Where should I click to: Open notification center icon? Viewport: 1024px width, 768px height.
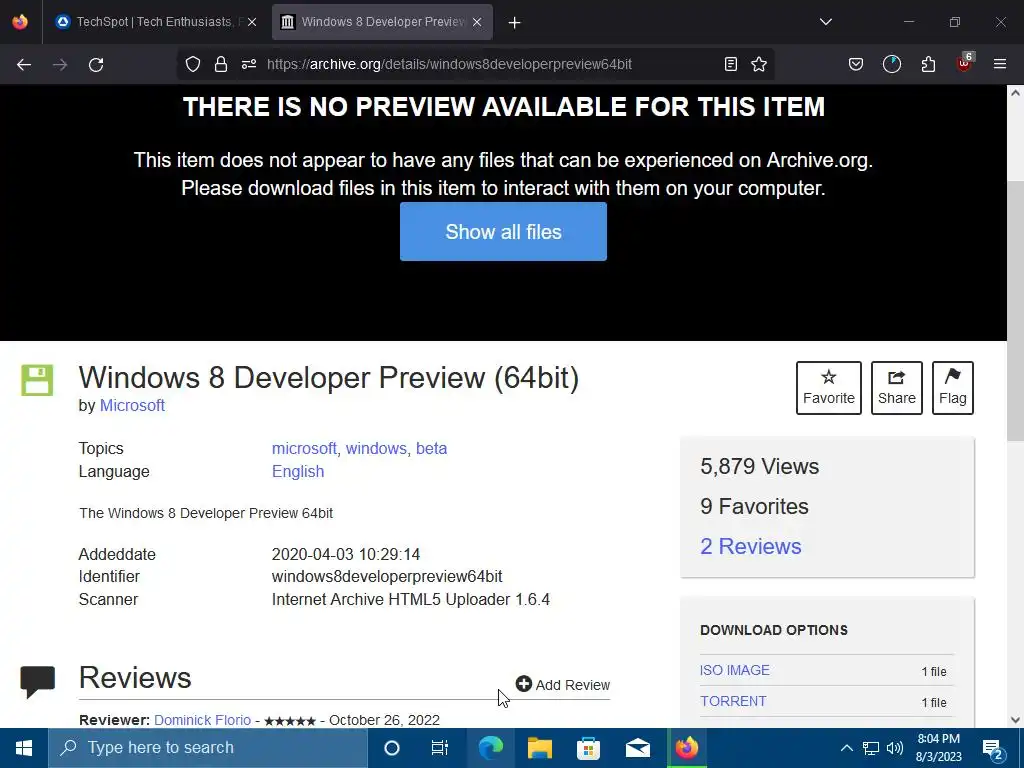point(993,748)
